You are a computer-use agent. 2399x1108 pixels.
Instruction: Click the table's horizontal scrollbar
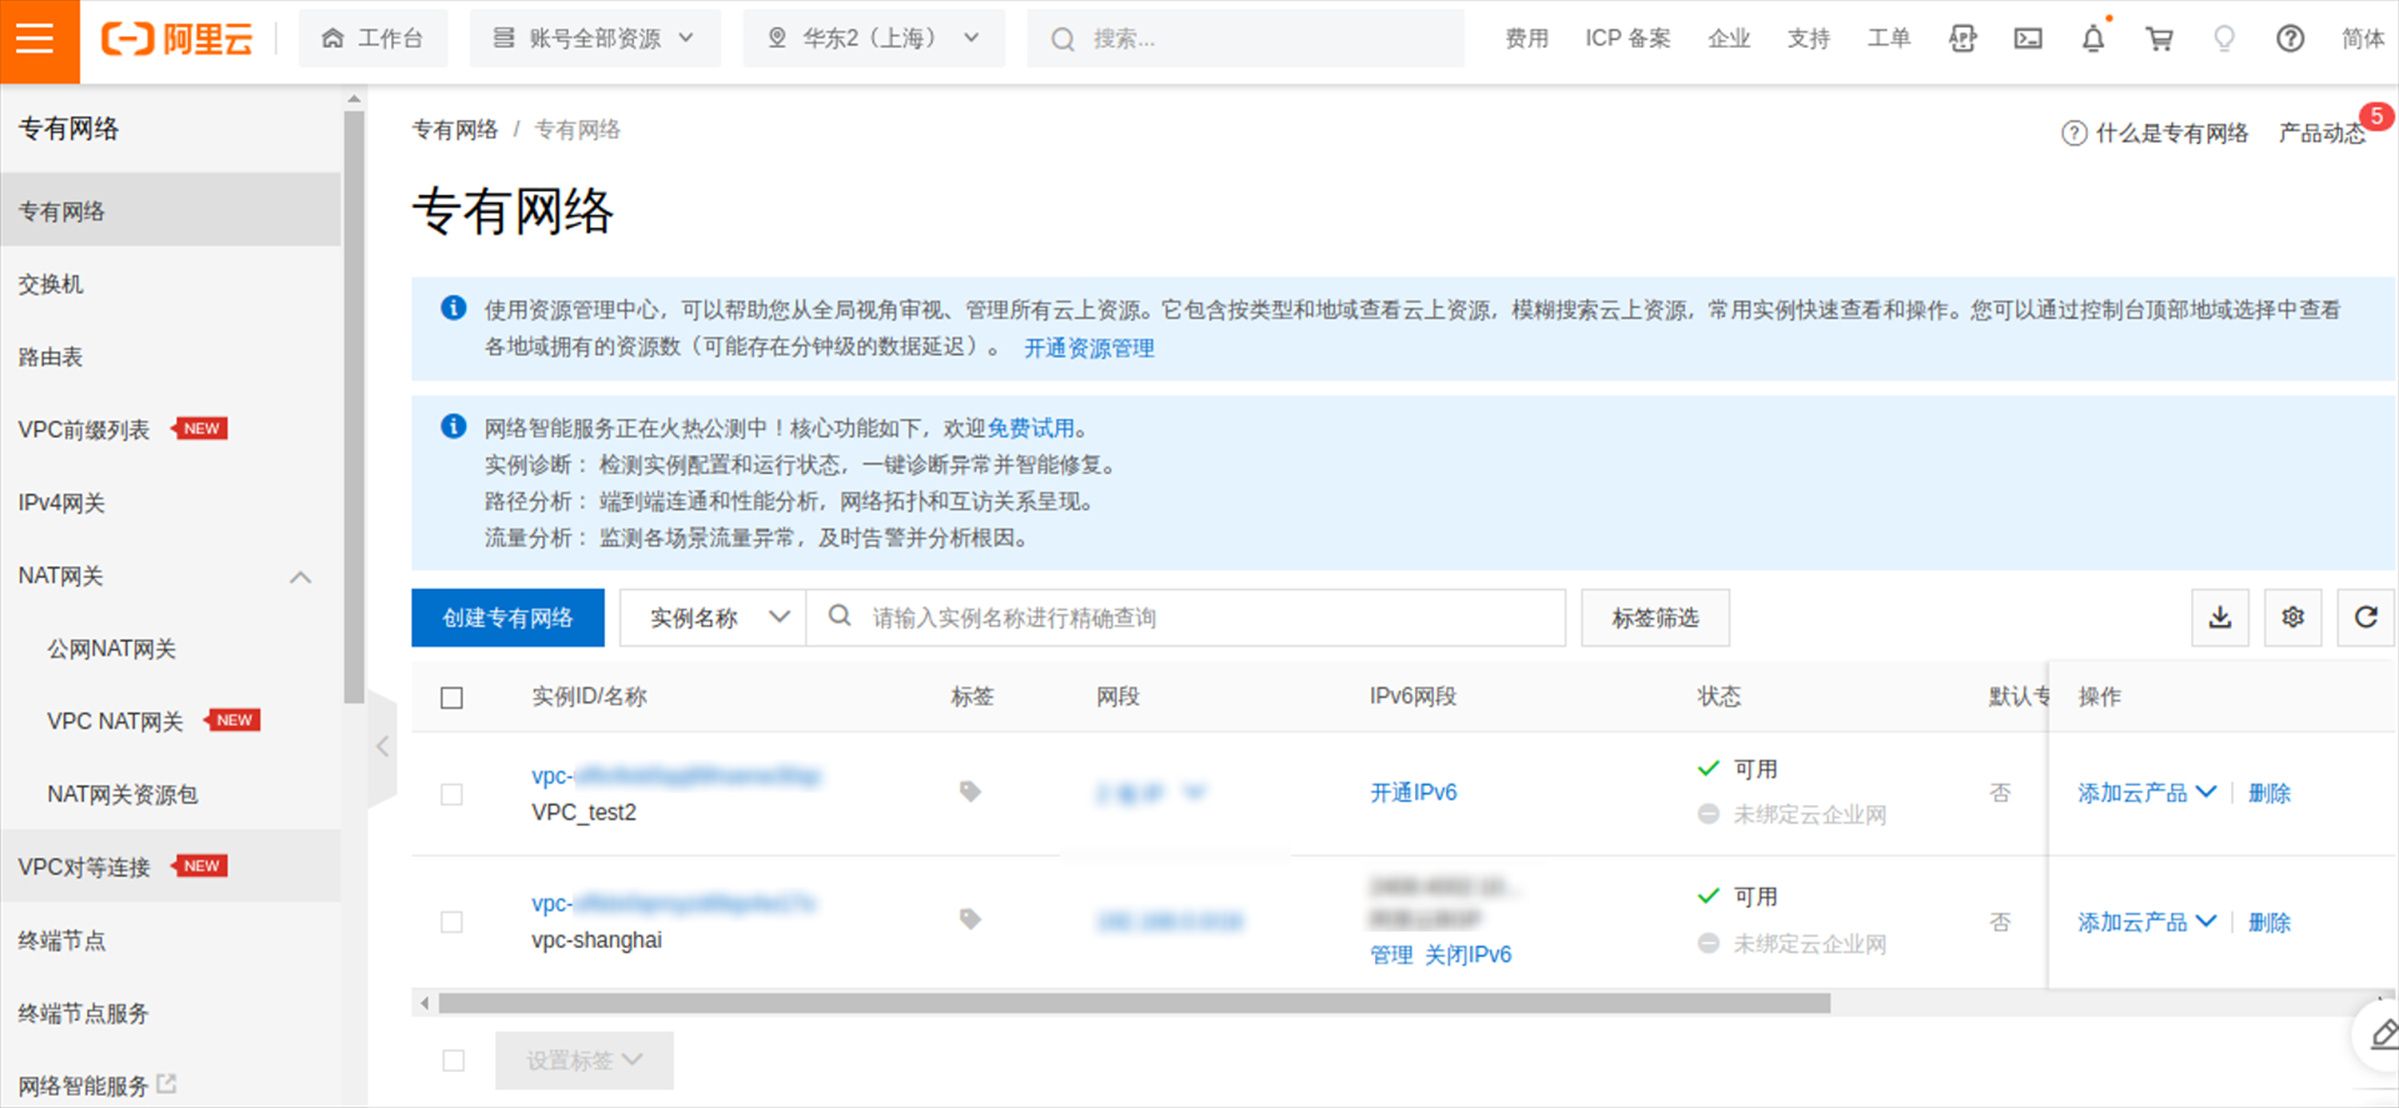tap(1134, 1003)
